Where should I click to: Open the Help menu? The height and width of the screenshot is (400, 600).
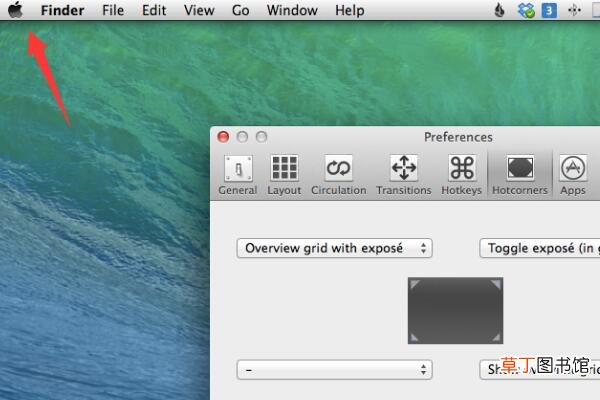(349, 10)
